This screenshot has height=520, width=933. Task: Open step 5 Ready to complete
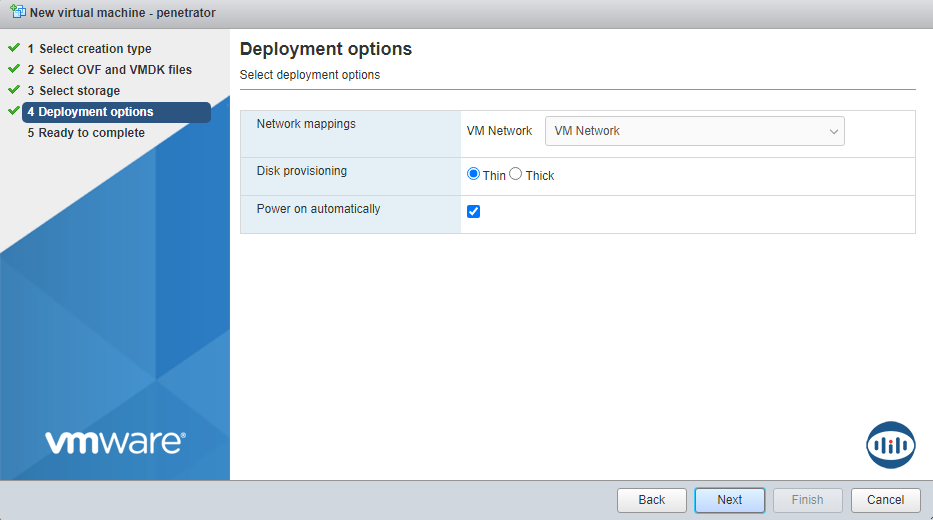tap(91, 133)
